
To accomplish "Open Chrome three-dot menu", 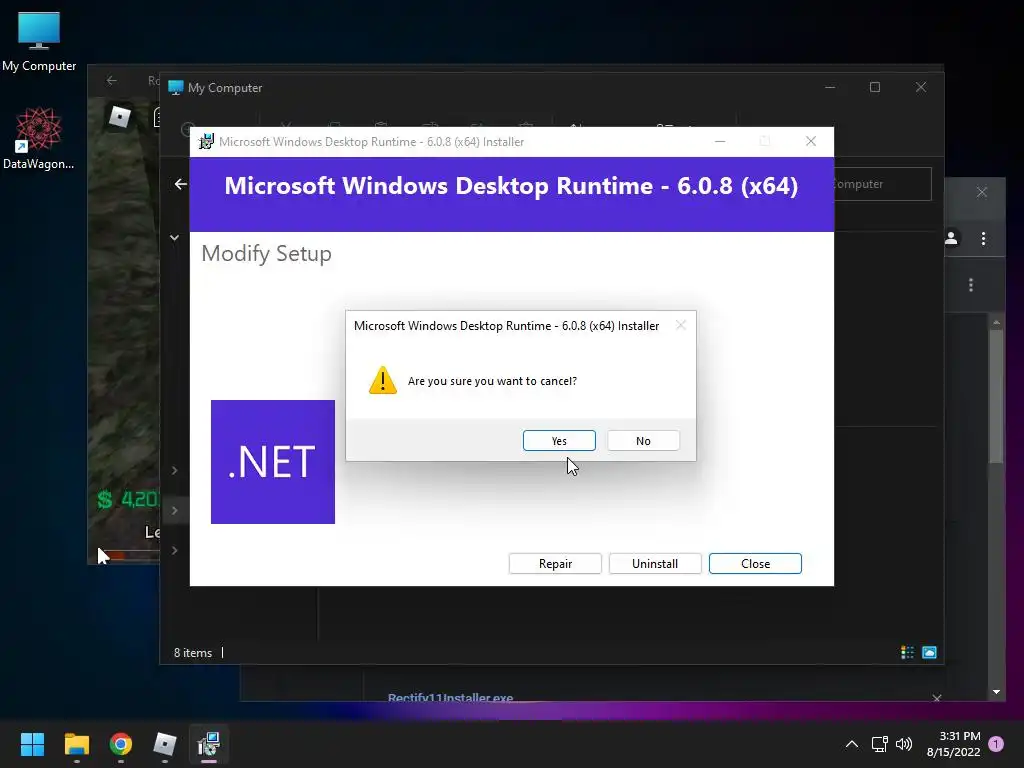I will coord(984,238).
